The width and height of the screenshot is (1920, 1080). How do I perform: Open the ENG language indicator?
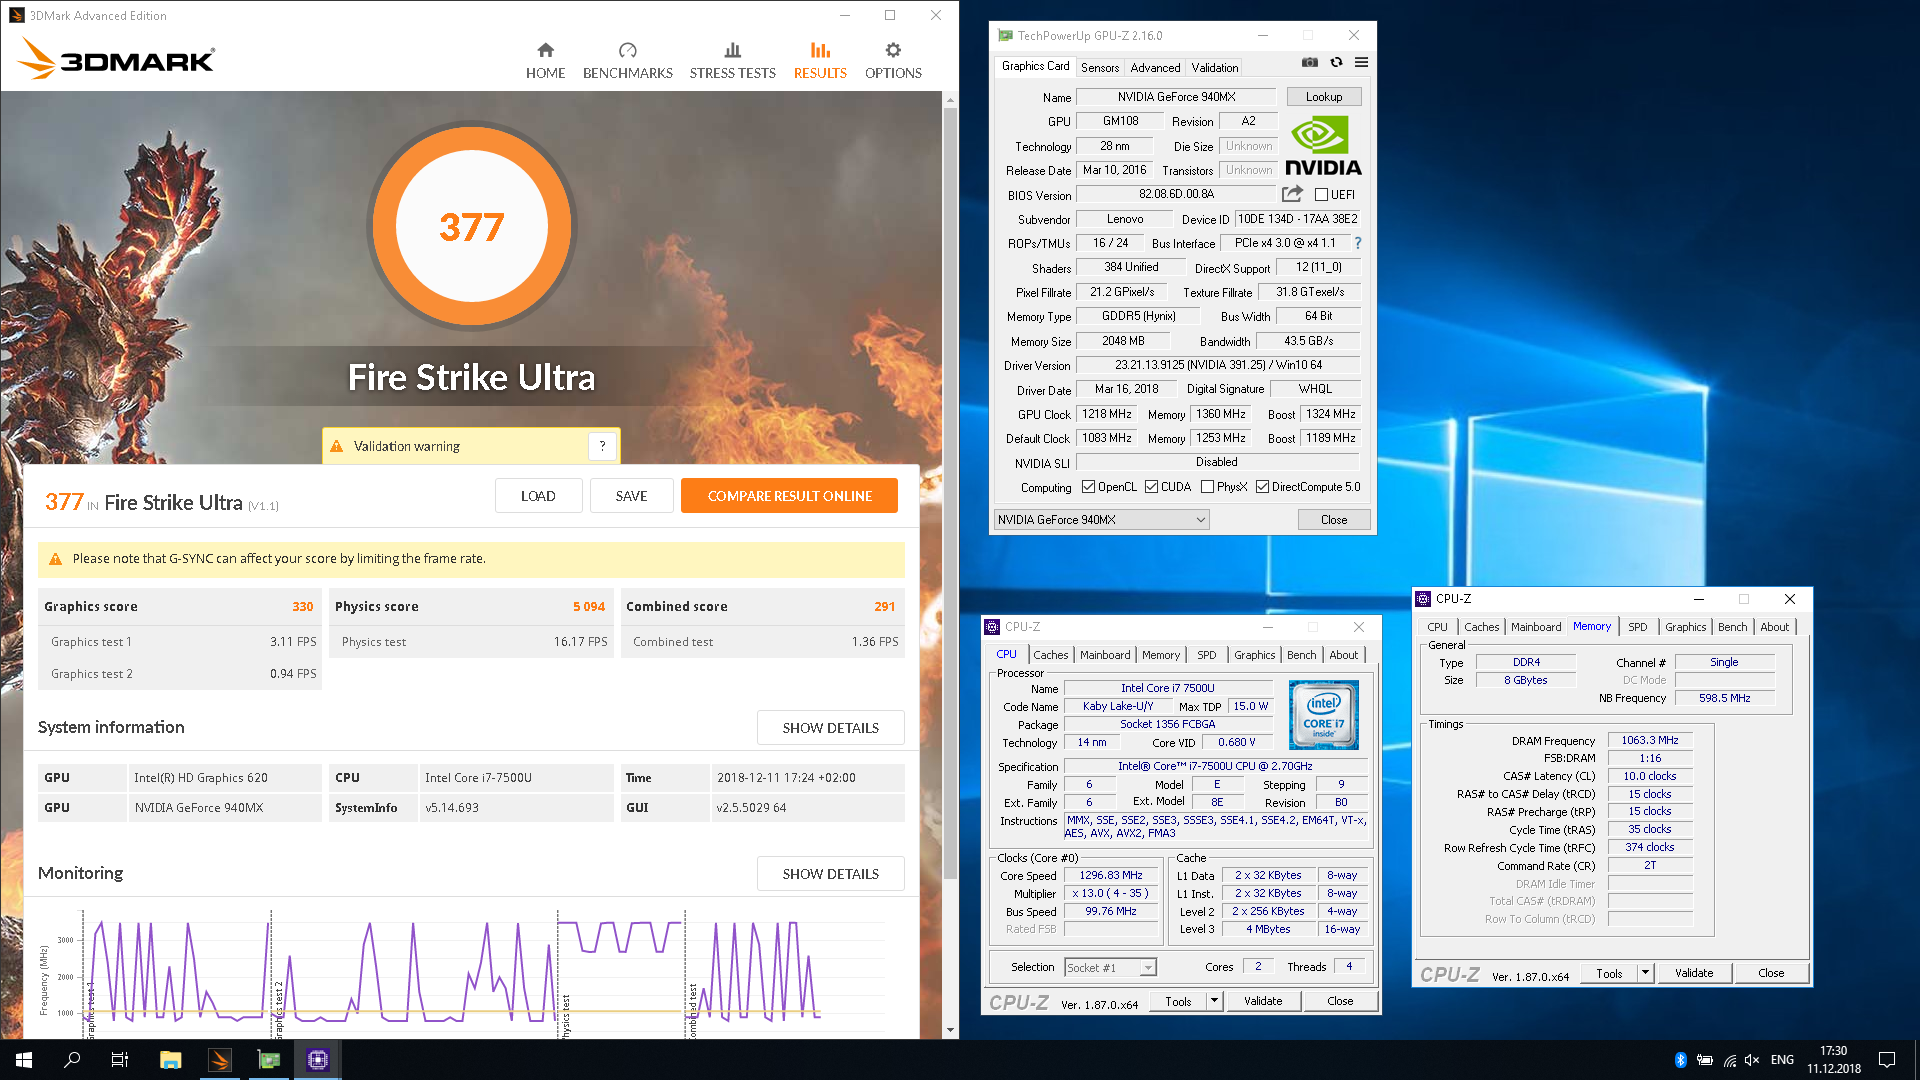[x=1782, y=1060]
